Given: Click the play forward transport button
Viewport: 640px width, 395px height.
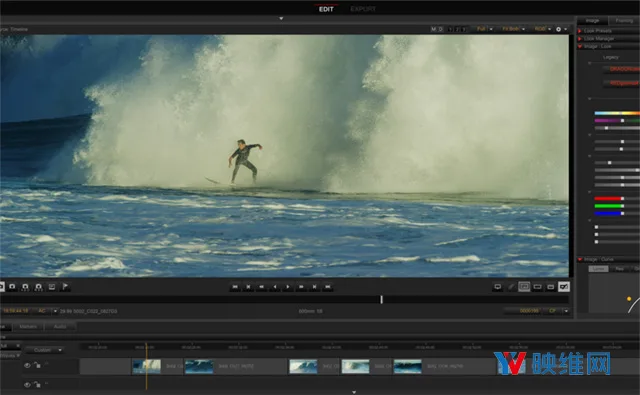Looking at the screenshot, I should point(288,287).
